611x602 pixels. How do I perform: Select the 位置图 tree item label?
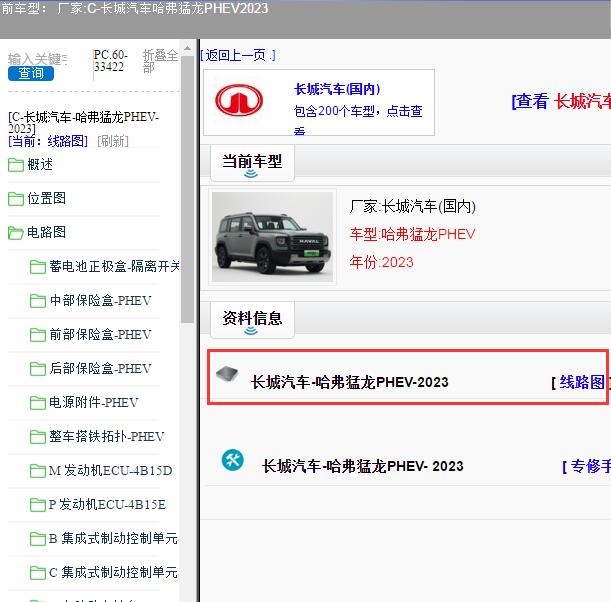point(46,198)
